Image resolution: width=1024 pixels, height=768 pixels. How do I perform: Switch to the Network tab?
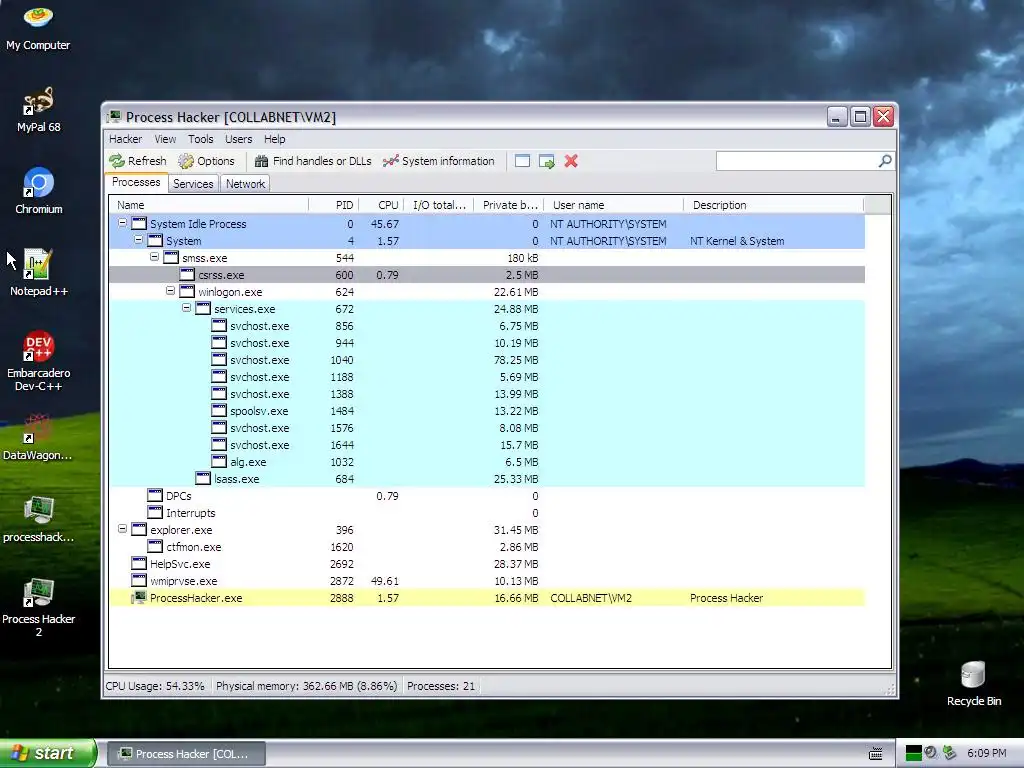[x=246, y=184]
